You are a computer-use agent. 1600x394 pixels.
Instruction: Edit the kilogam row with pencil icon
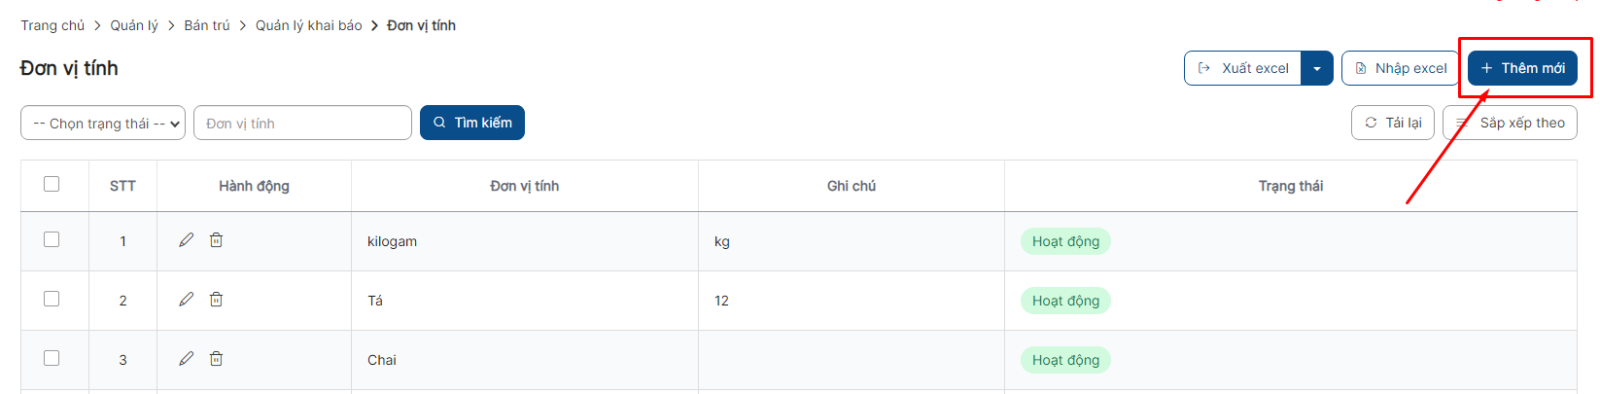pos(186,240)
